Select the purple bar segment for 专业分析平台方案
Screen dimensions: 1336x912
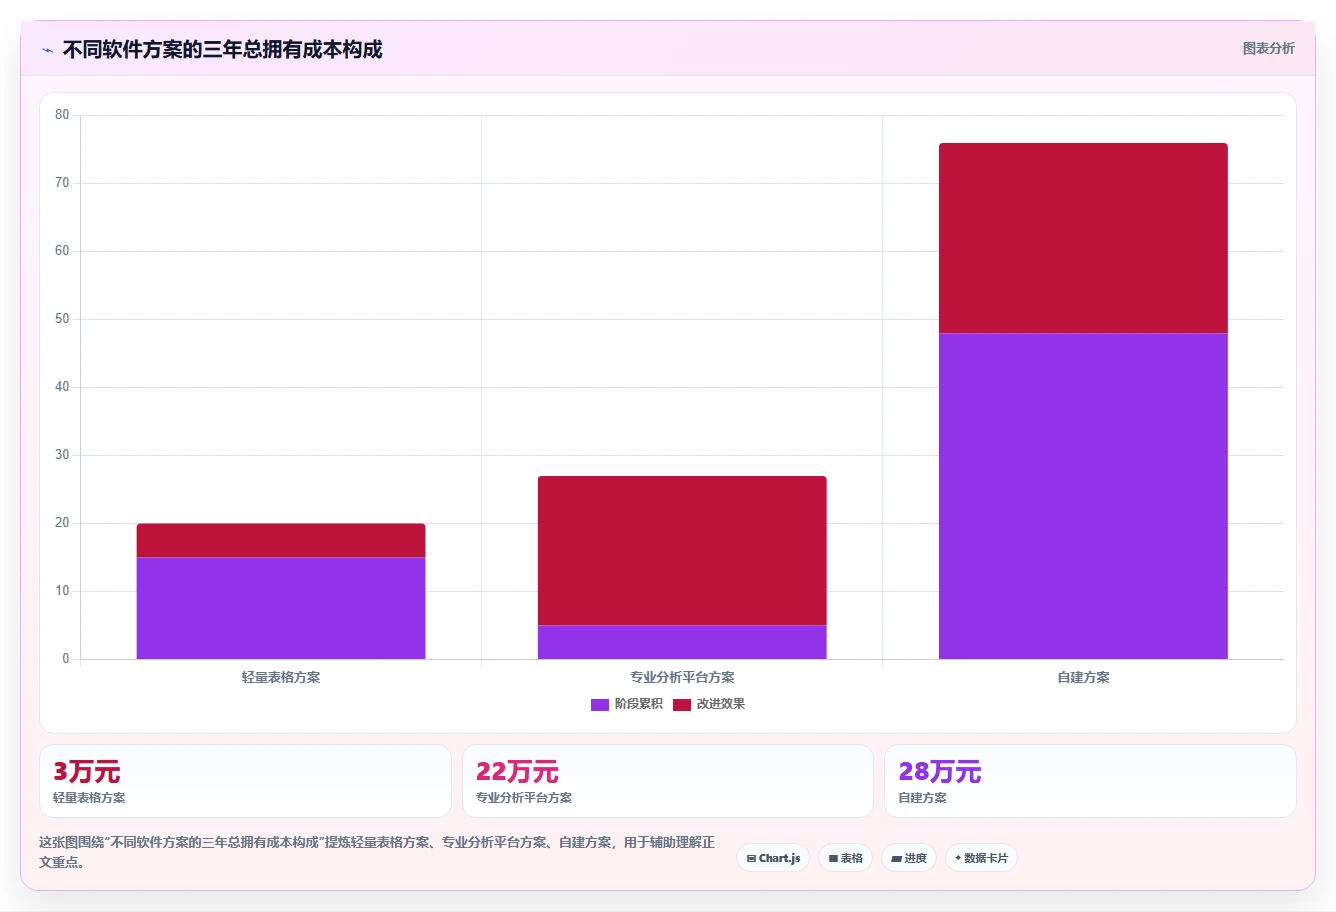tap(682, 642)
